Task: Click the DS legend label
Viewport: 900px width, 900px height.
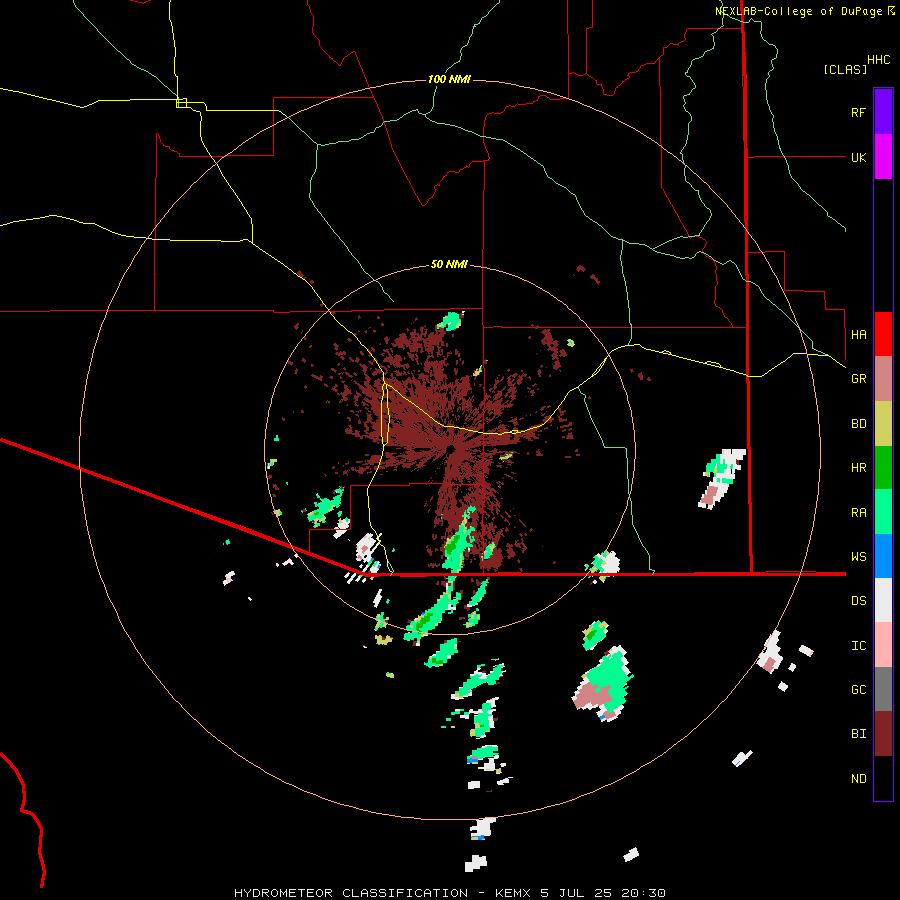Action: coord(859,601)
